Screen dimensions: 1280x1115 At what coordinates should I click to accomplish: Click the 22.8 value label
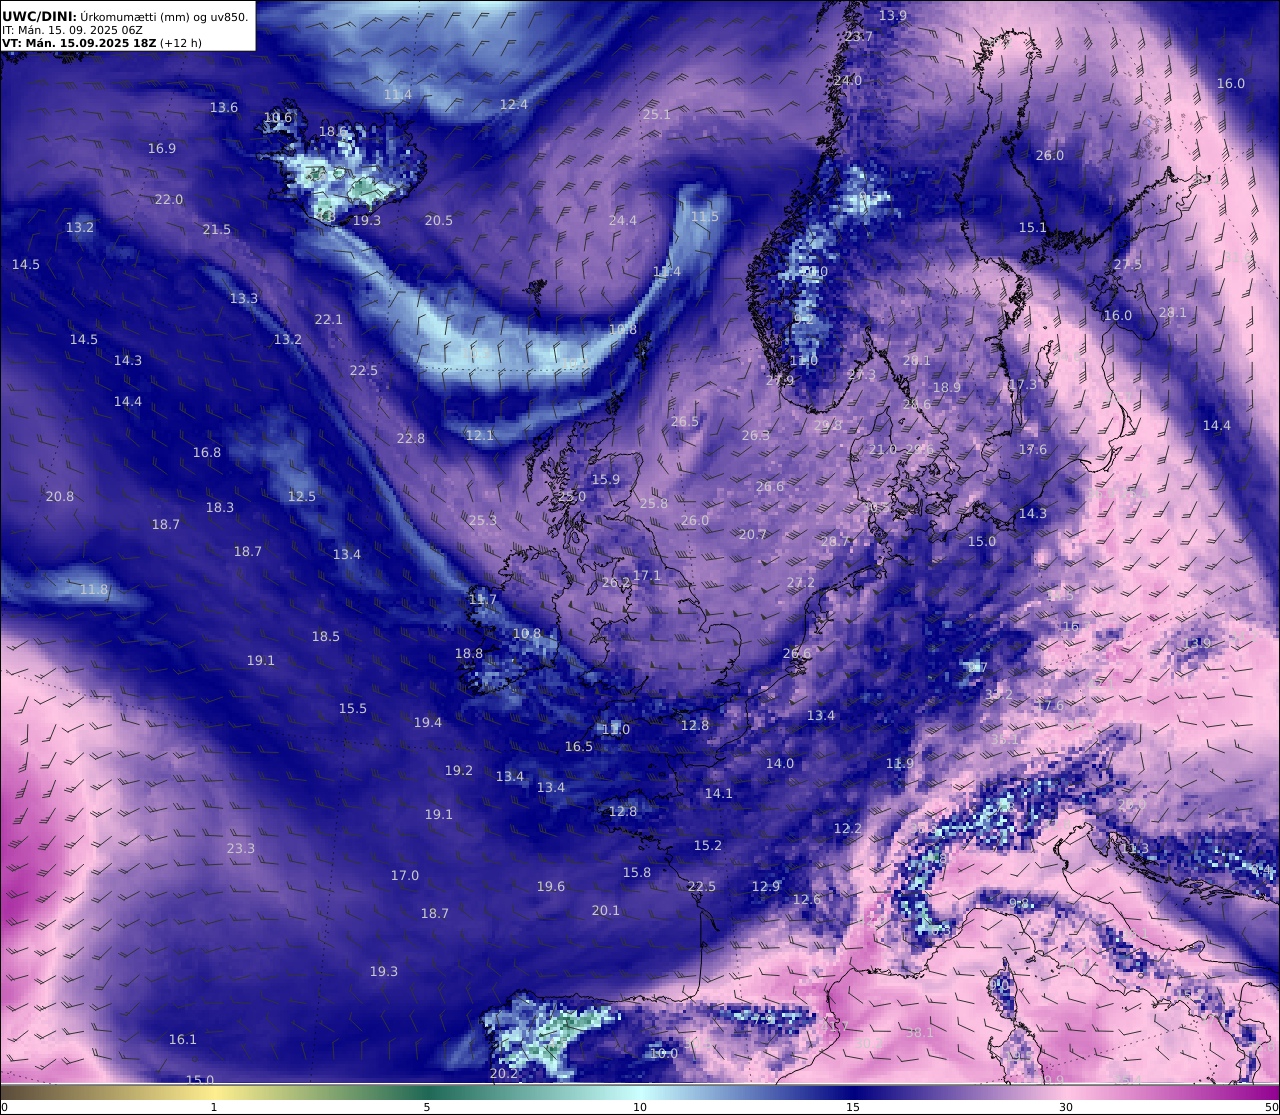click(411, 438)
